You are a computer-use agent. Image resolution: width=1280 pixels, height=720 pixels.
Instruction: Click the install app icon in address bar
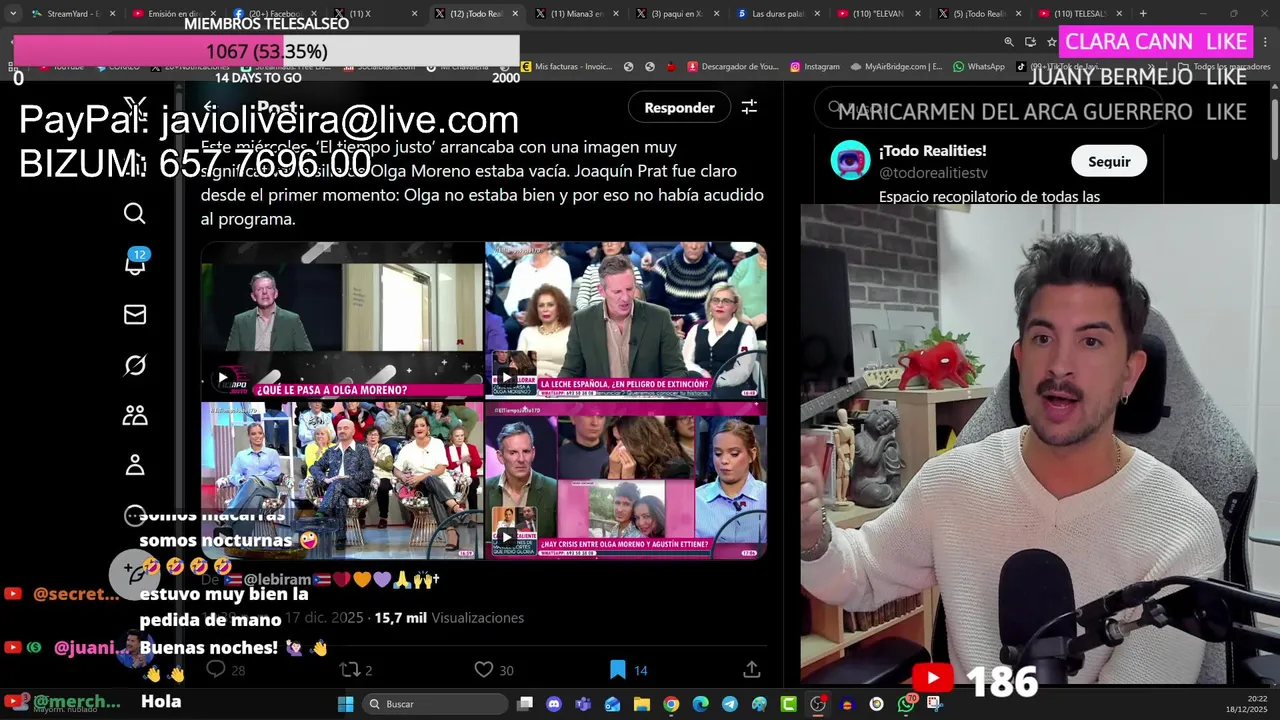point(1030,41)
